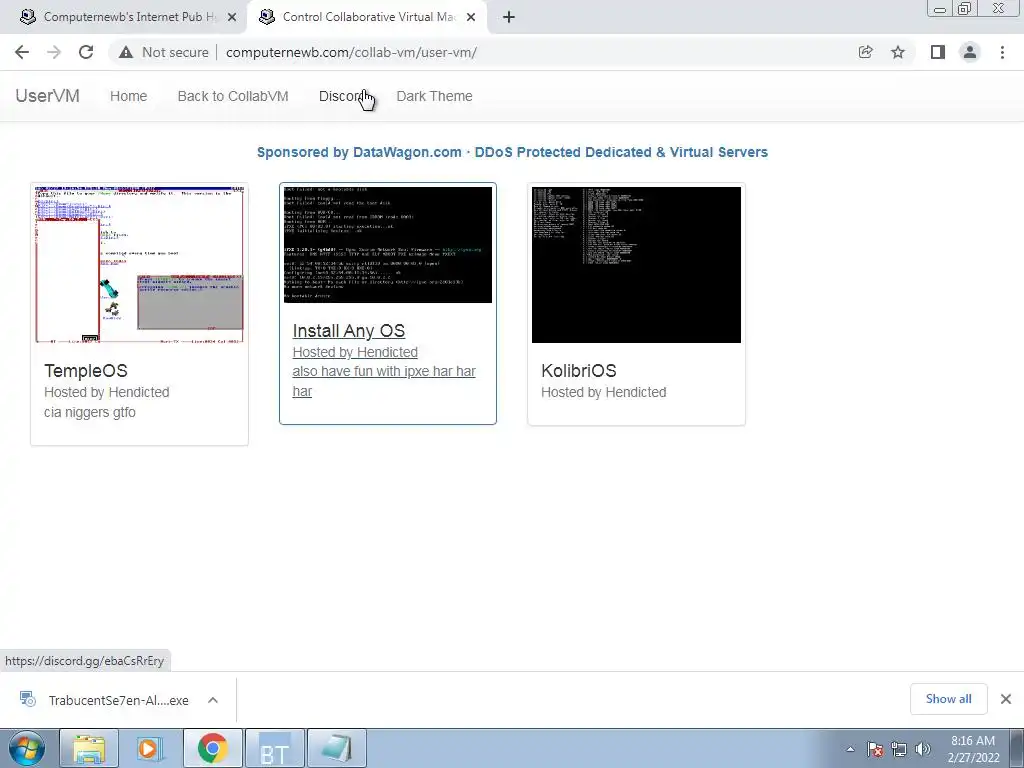This screenshot has height=768, width=1024.
Task: Launch Windows Media Player from taskbar
Action: (x=152, y=748)
